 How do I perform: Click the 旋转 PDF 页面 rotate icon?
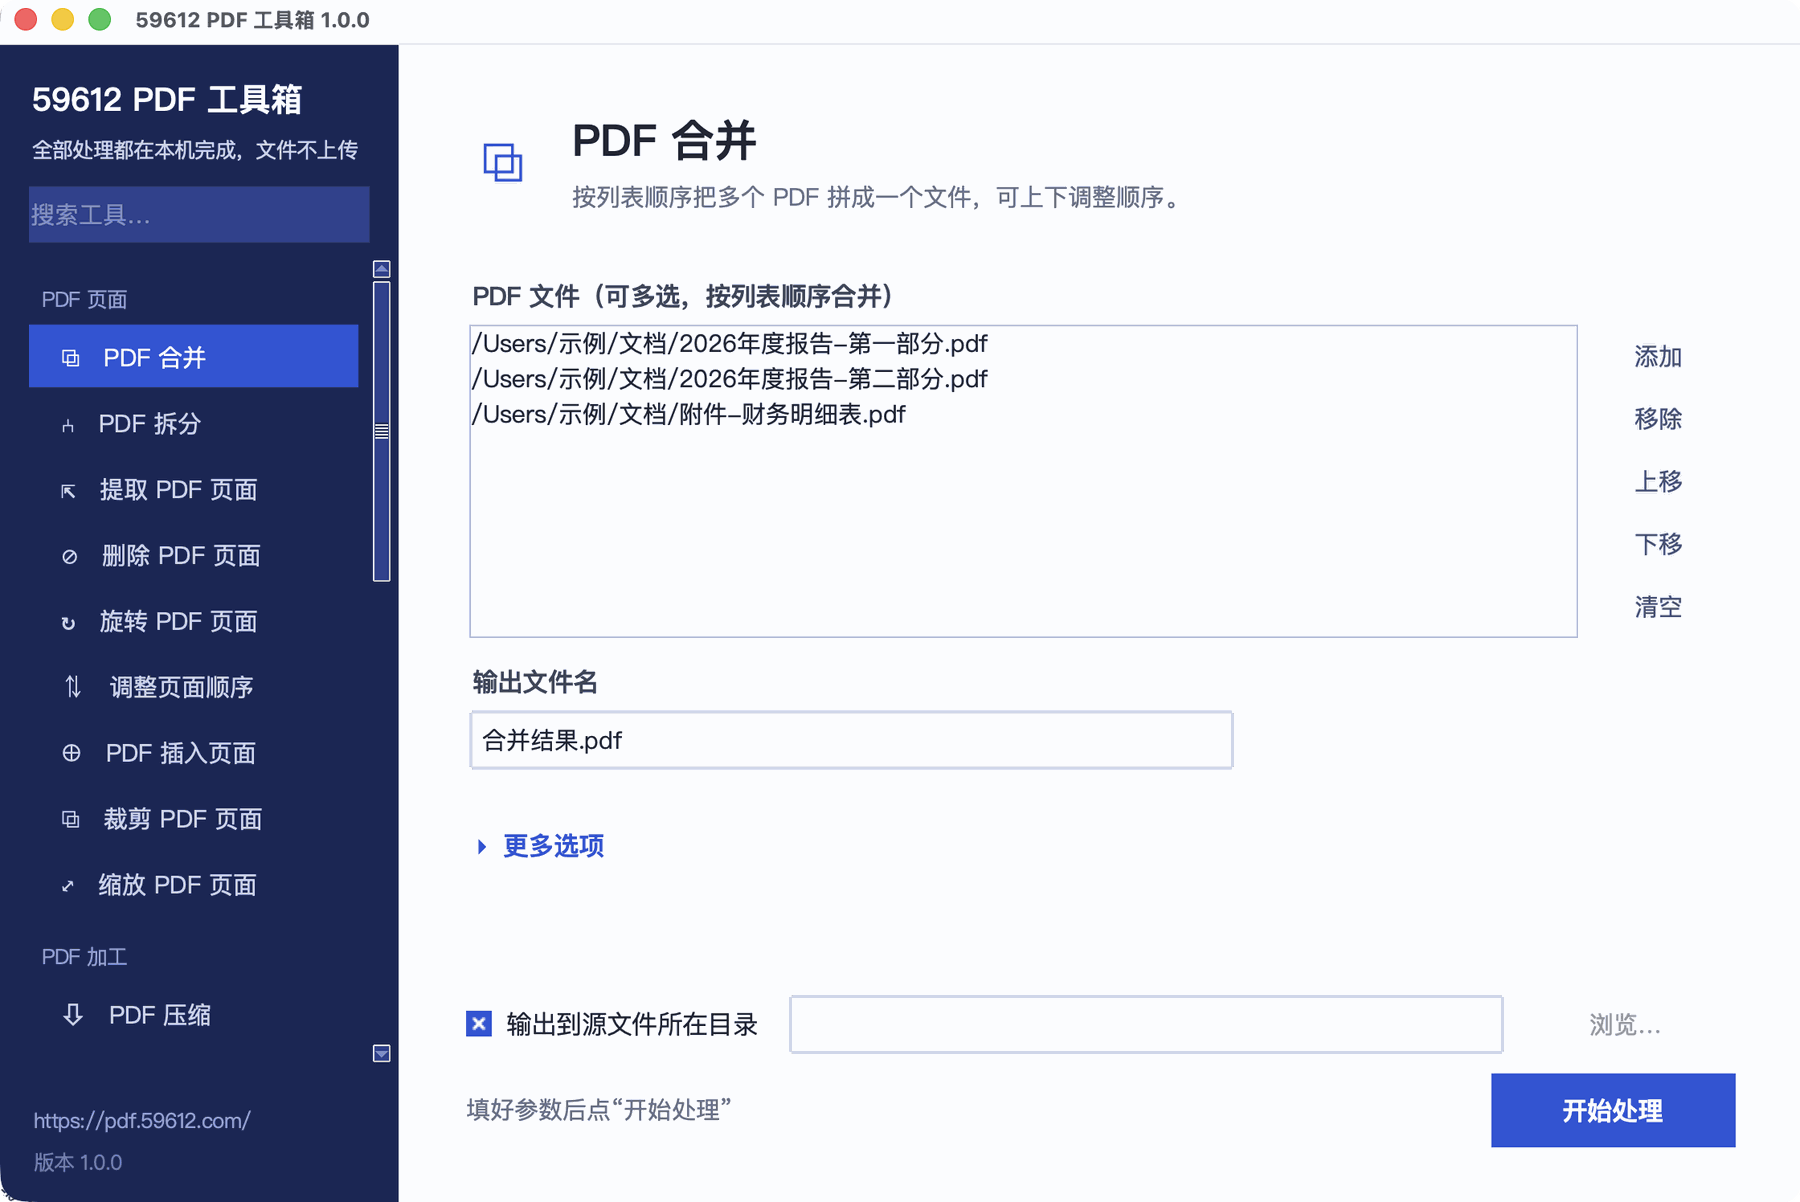tap(68, 622)
